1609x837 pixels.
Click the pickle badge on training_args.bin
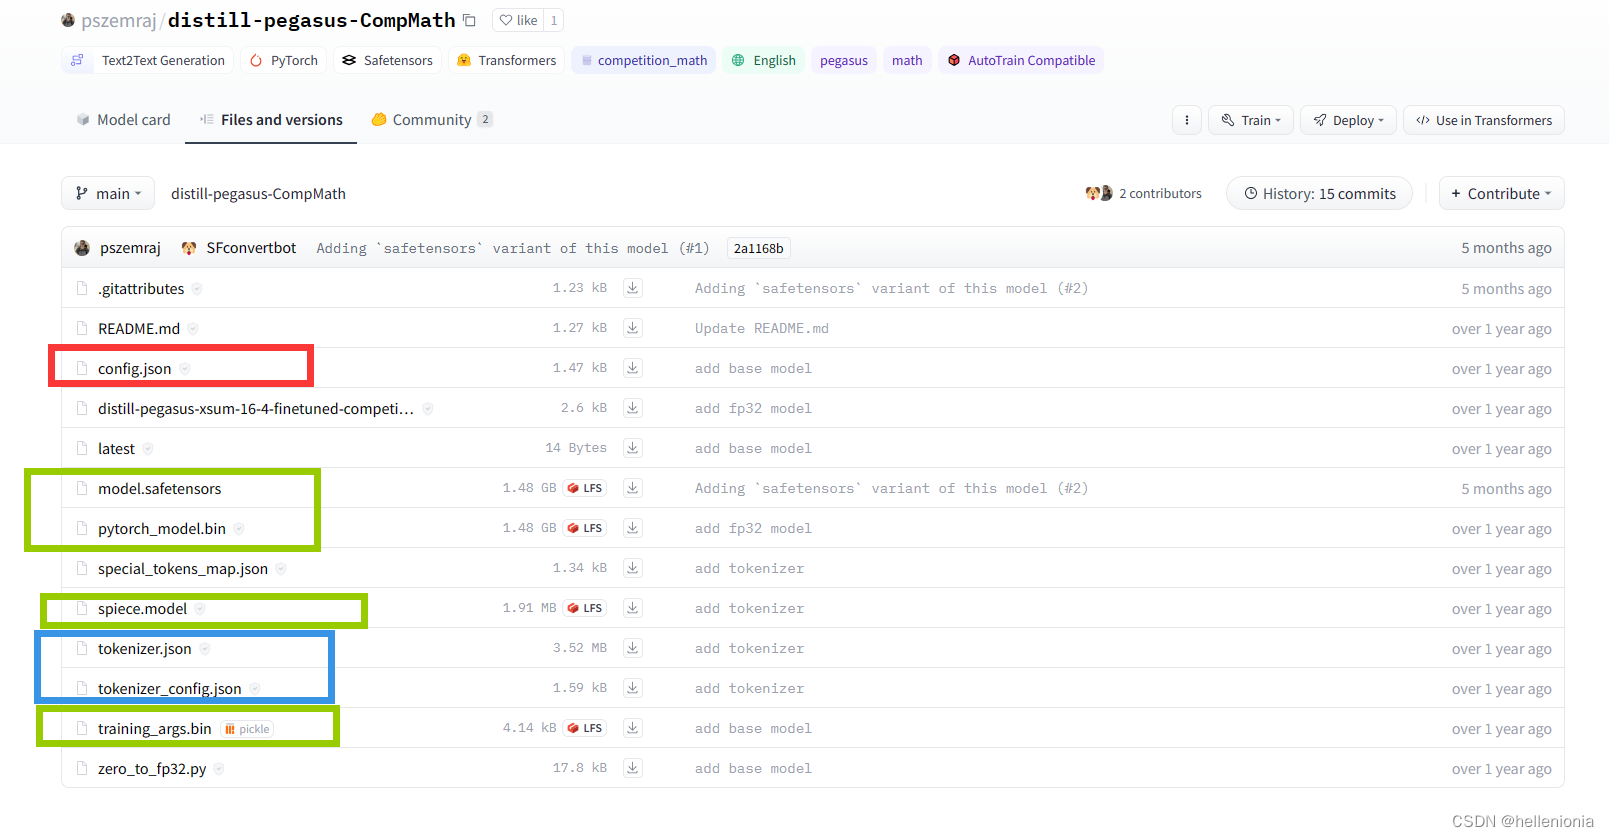coord(247,729)
